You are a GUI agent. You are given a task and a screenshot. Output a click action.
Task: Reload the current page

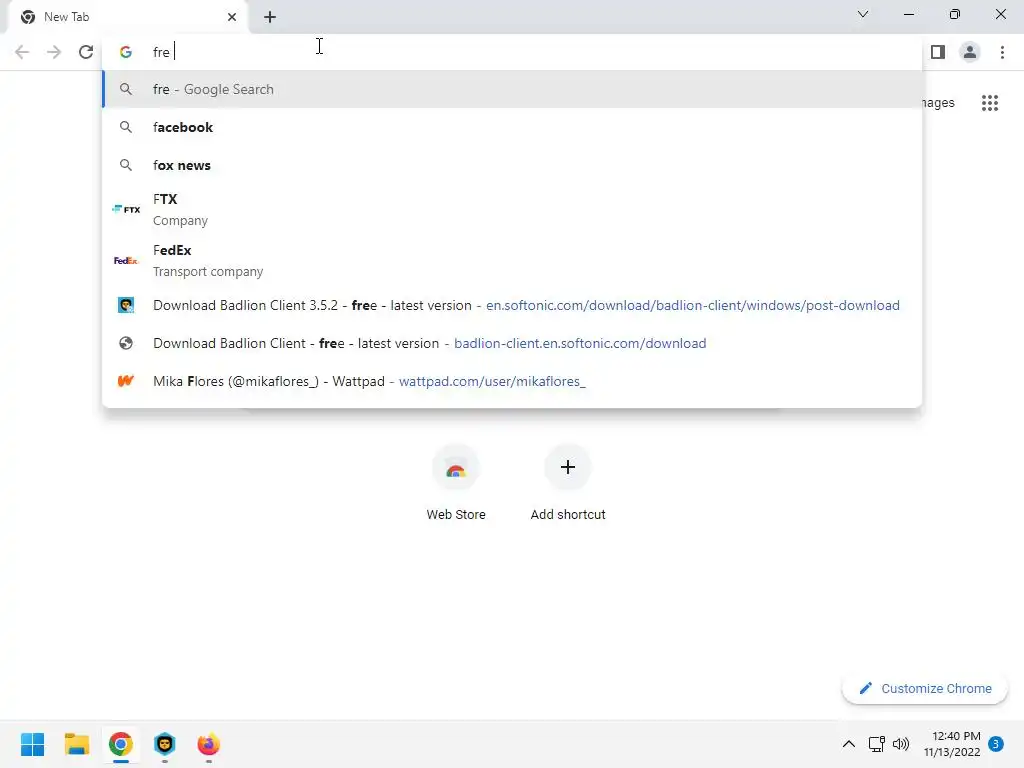click(x=86, y=52)
